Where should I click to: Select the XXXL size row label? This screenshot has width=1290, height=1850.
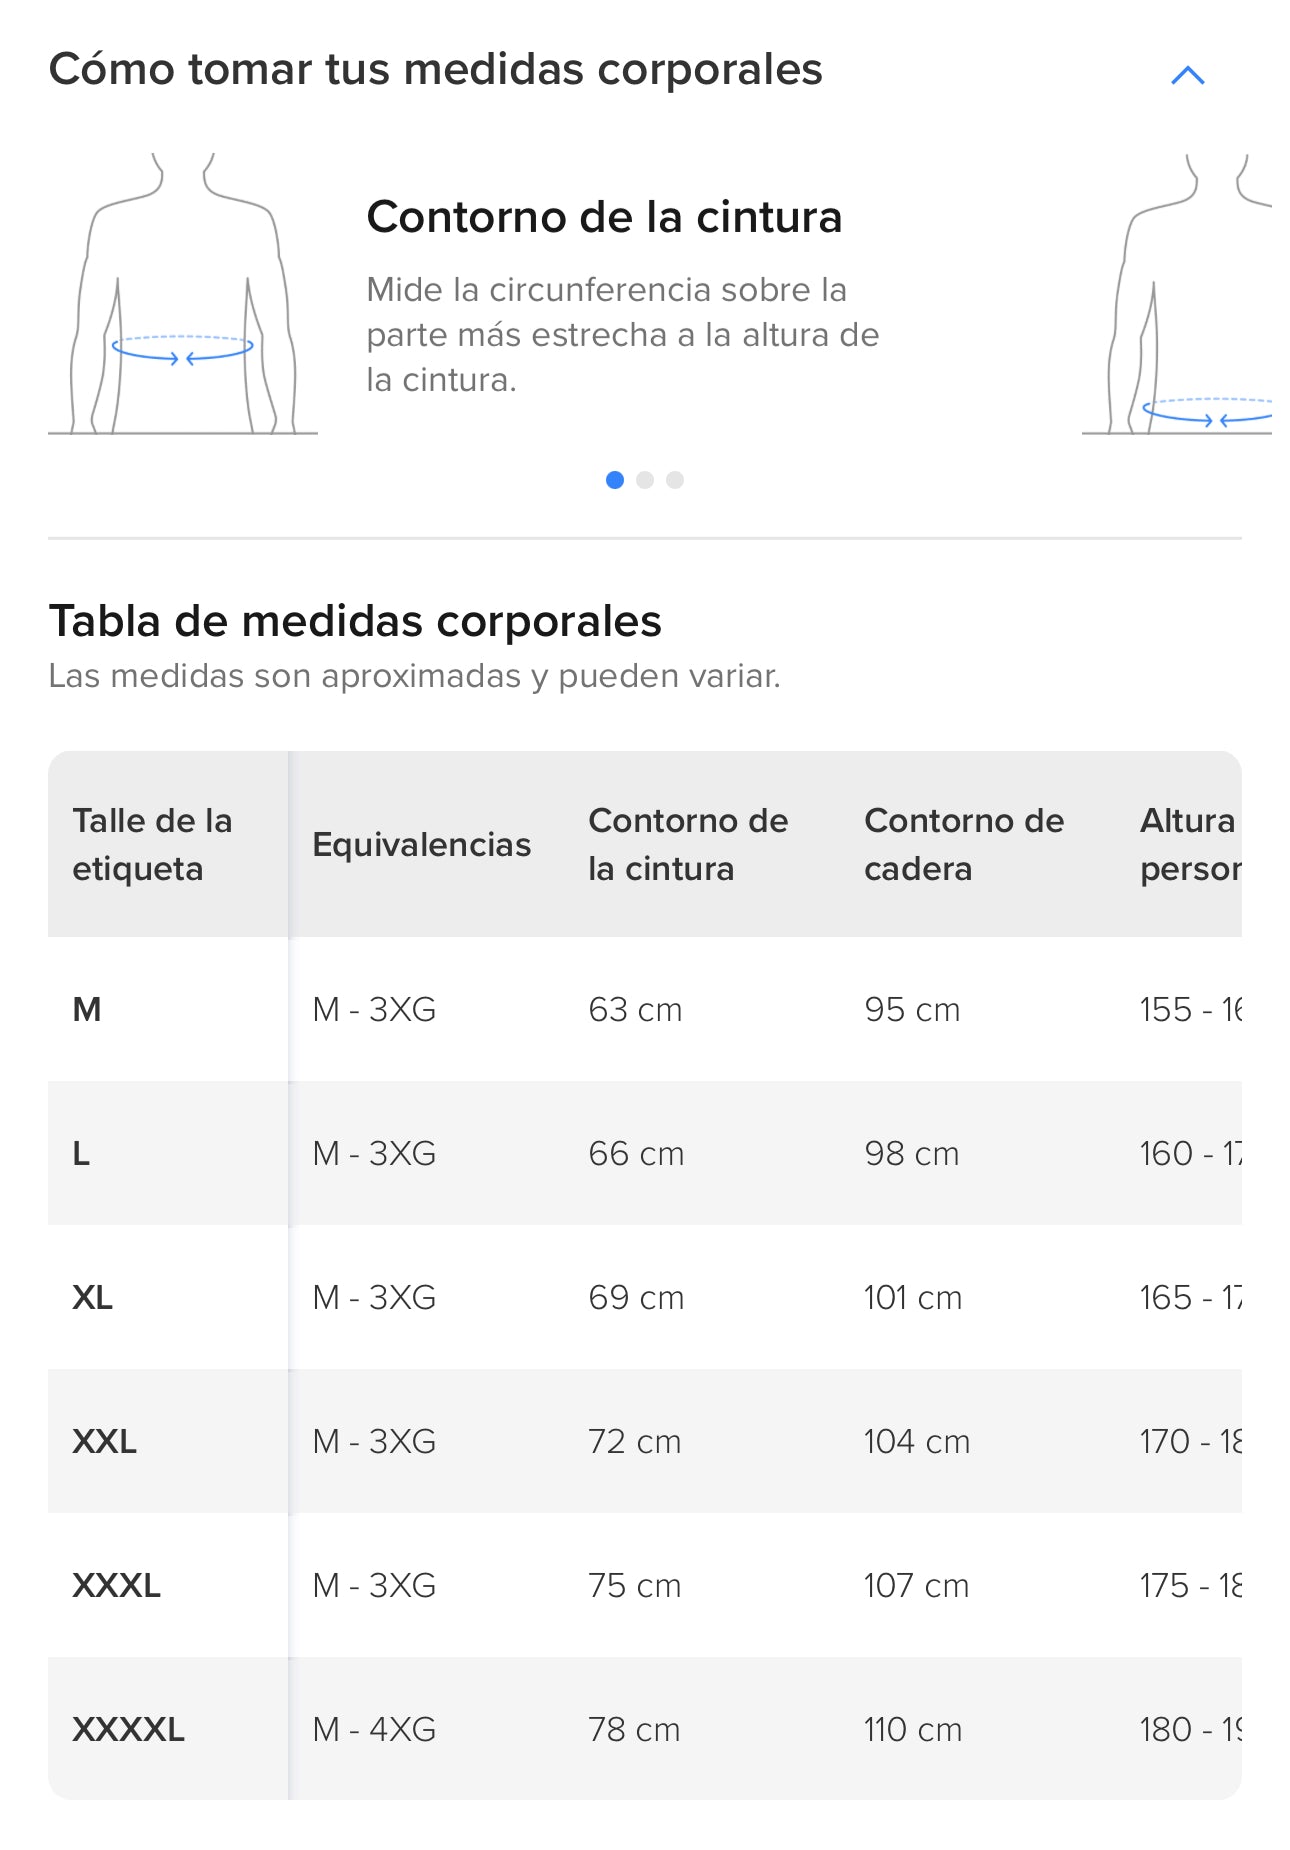tap(116, 1585)
